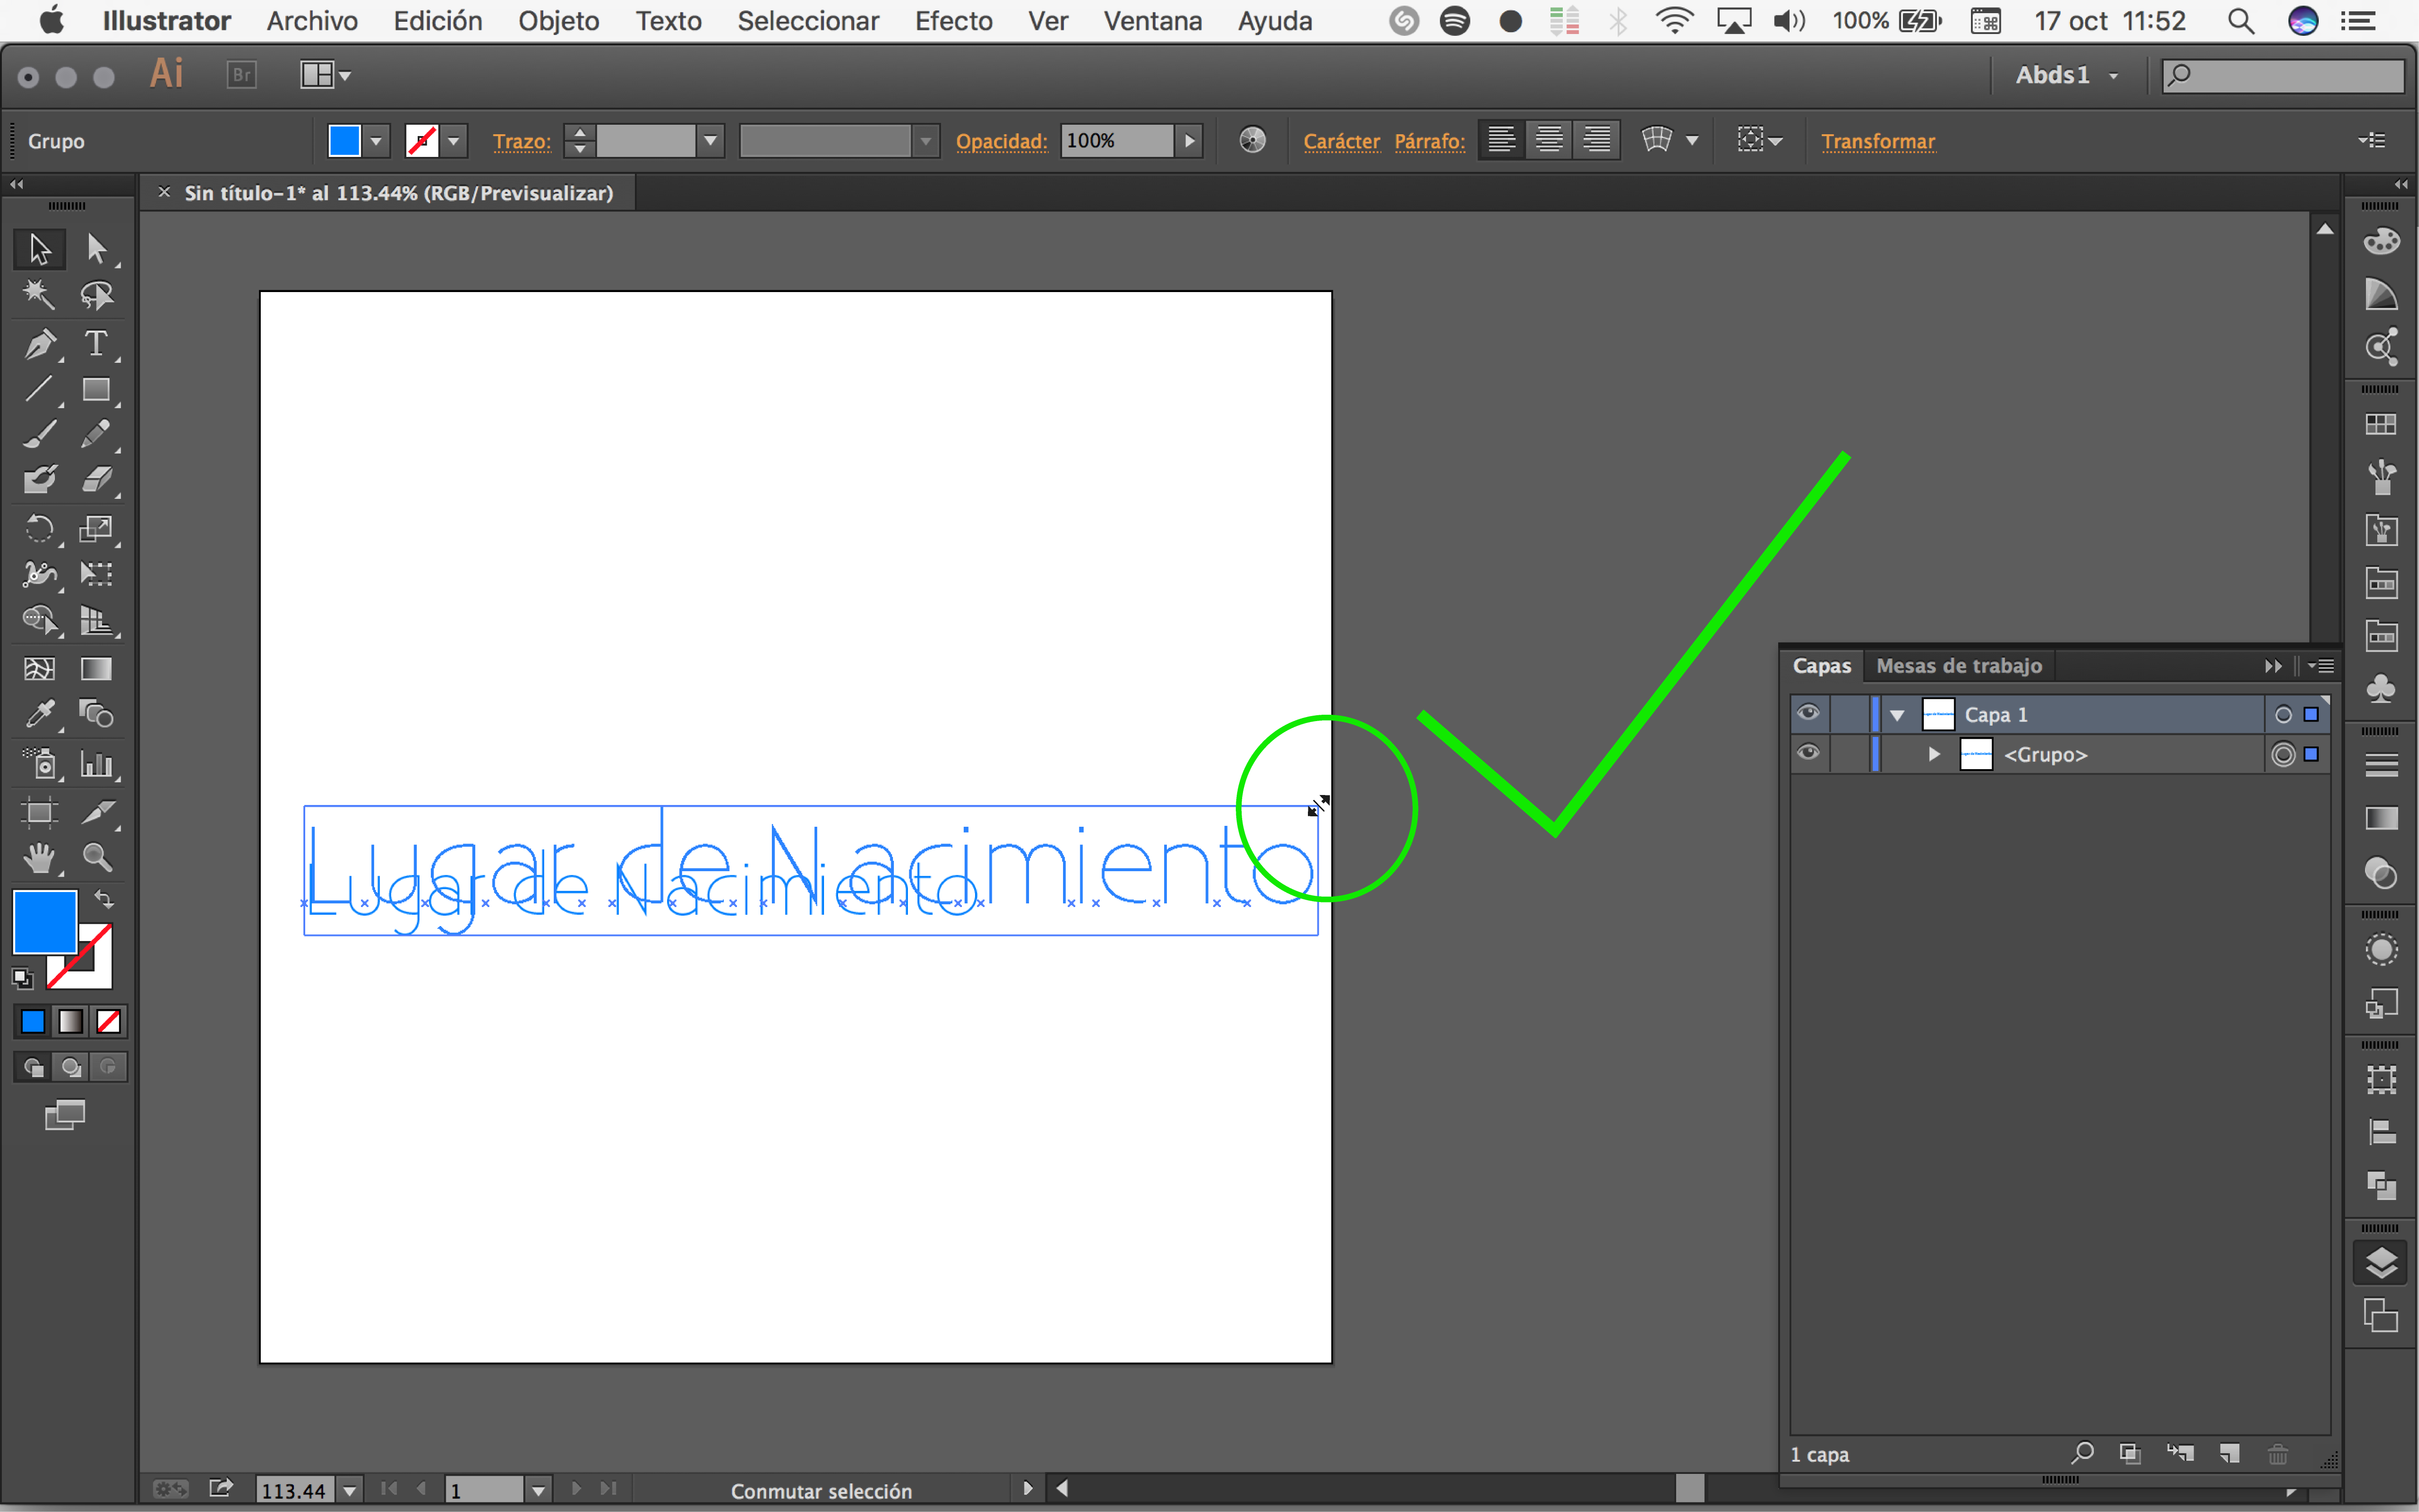Open the stroke color dropdown arrow
Screen dimensions: 2419x1512
tap(454, 141)
